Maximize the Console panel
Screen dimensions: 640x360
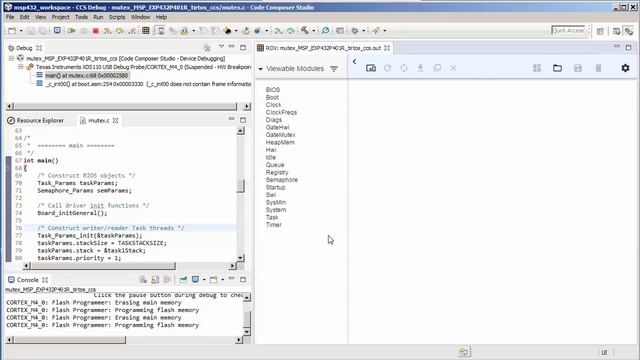click(x=243, y=280)
